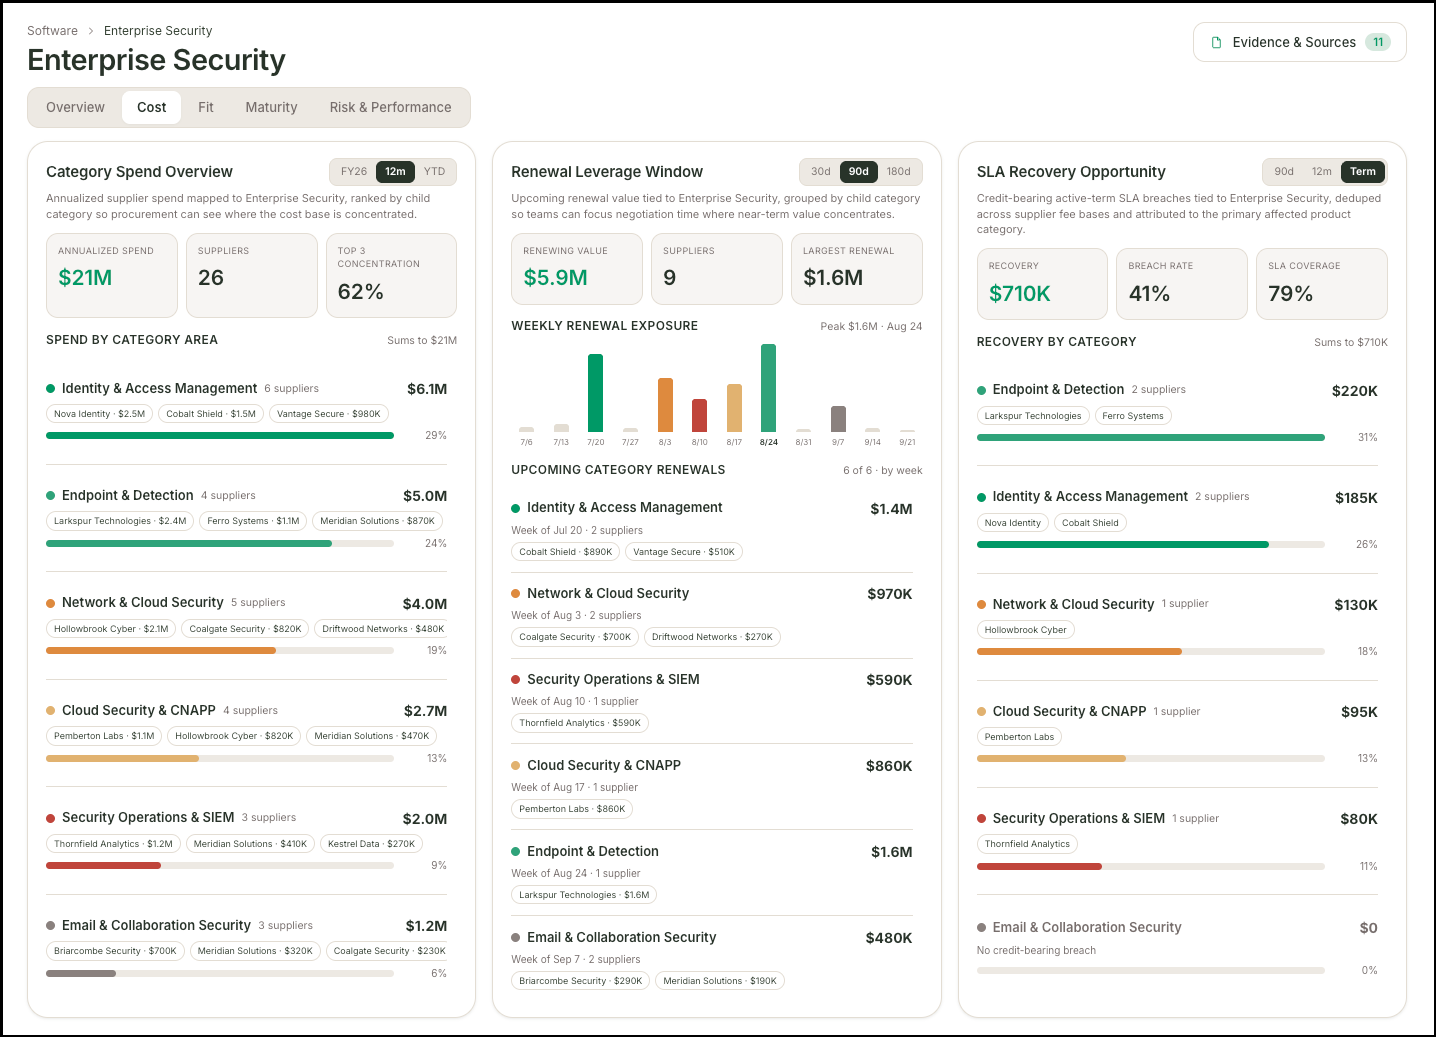Image resolution: width=1436 pixels, height=1037 pixels.
Task: Set Category Spend period to FY26
Action: pos(354,171)
